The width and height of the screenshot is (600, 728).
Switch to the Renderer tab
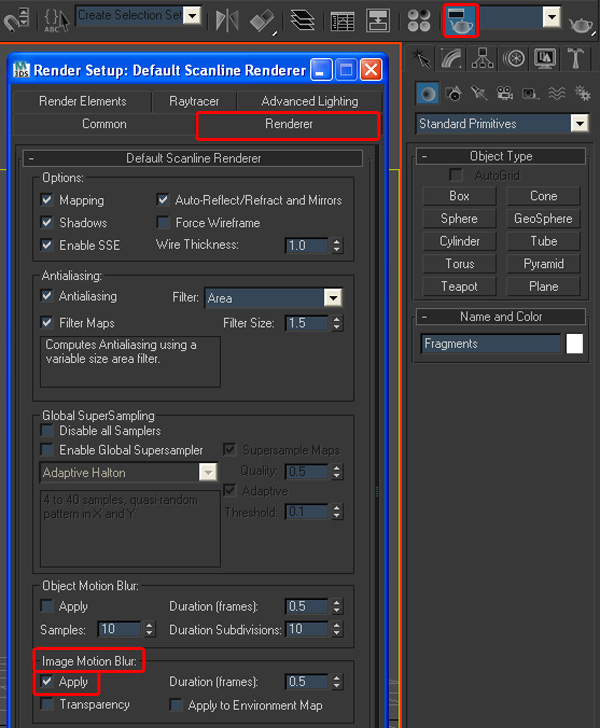(x=288, y=124)
